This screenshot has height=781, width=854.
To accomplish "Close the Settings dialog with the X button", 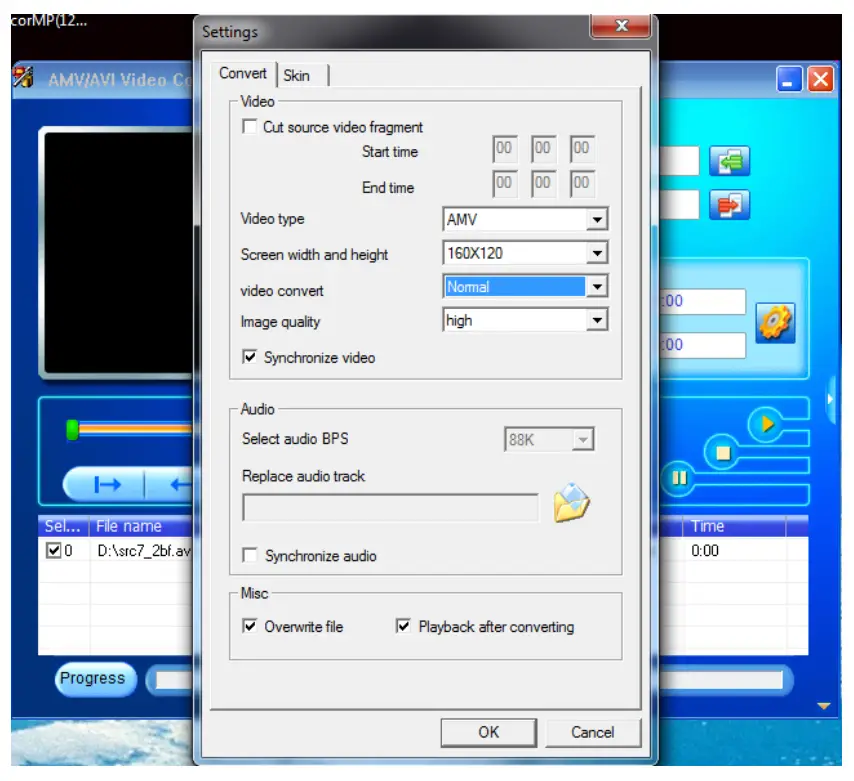I will [621, 26].
